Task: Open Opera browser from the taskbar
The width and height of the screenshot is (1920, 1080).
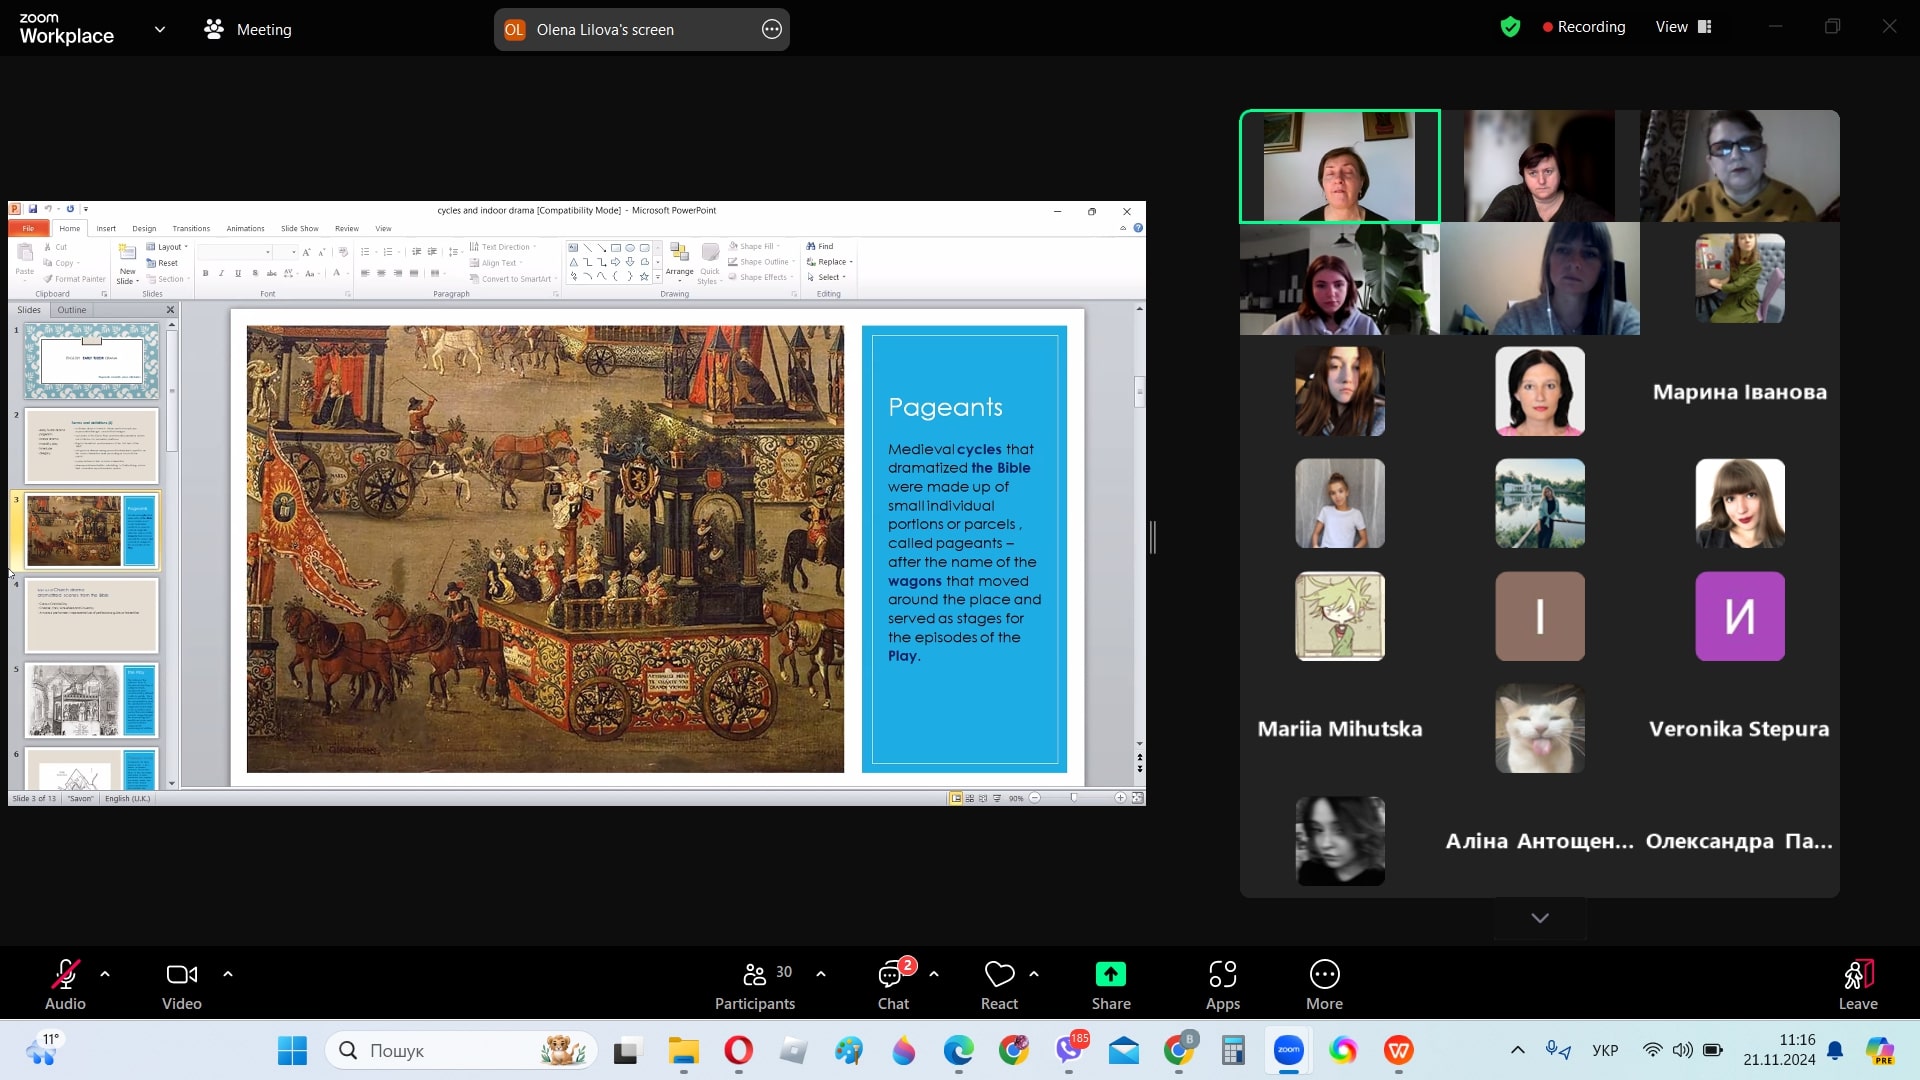Action: point(738,1050)
